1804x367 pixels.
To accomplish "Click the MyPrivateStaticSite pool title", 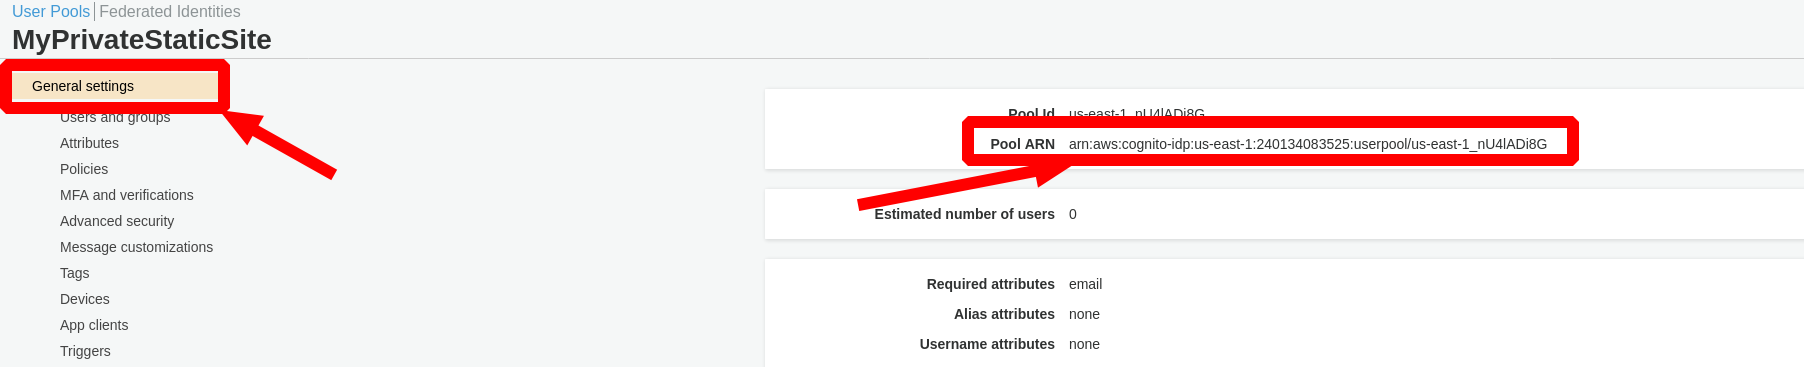I will tap(142, 40).
